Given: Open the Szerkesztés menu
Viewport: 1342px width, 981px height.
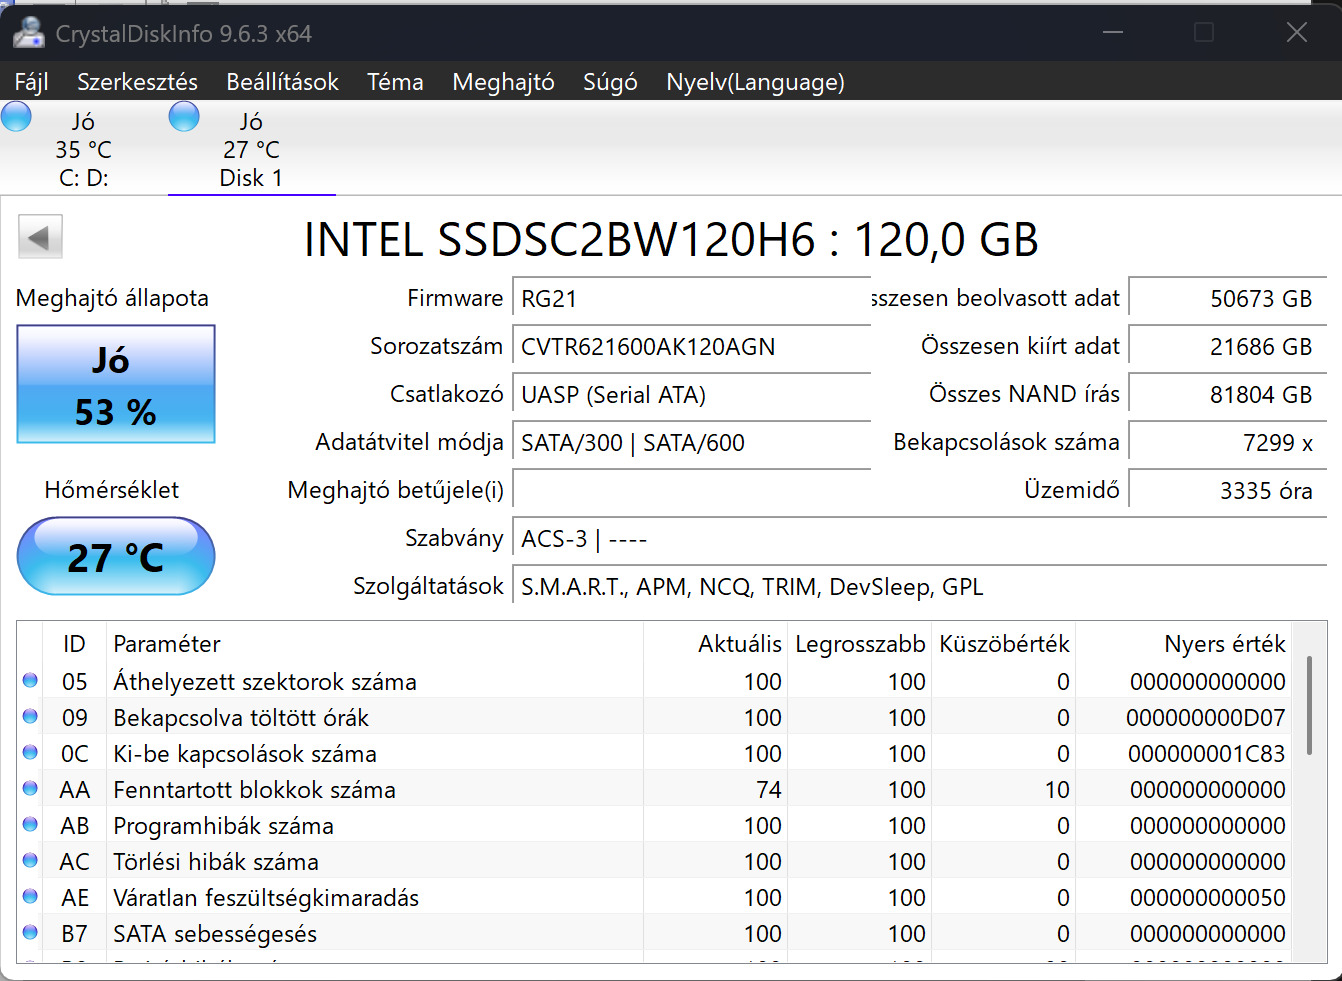Looking at the screenshot, I should coord(137,82).
